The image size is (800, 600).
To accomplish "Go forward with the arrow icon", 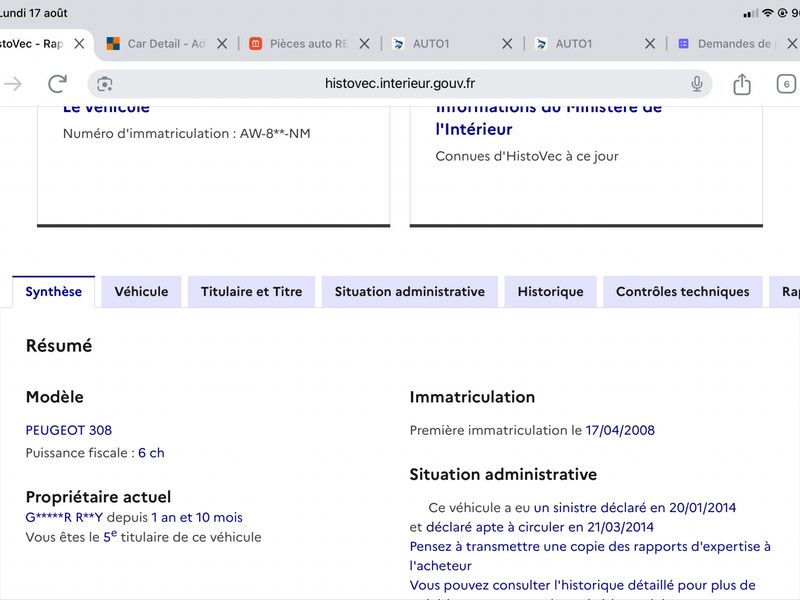I will point(13,84).
